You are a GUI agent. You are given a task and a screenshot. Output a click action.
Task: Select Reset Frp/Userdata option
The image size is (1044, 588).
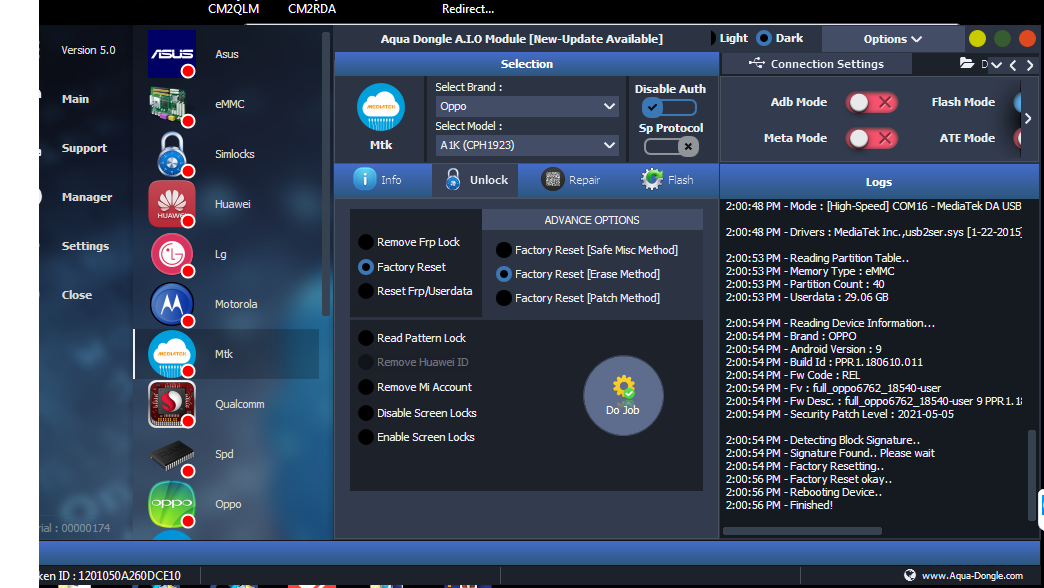[x=416, y=291]
